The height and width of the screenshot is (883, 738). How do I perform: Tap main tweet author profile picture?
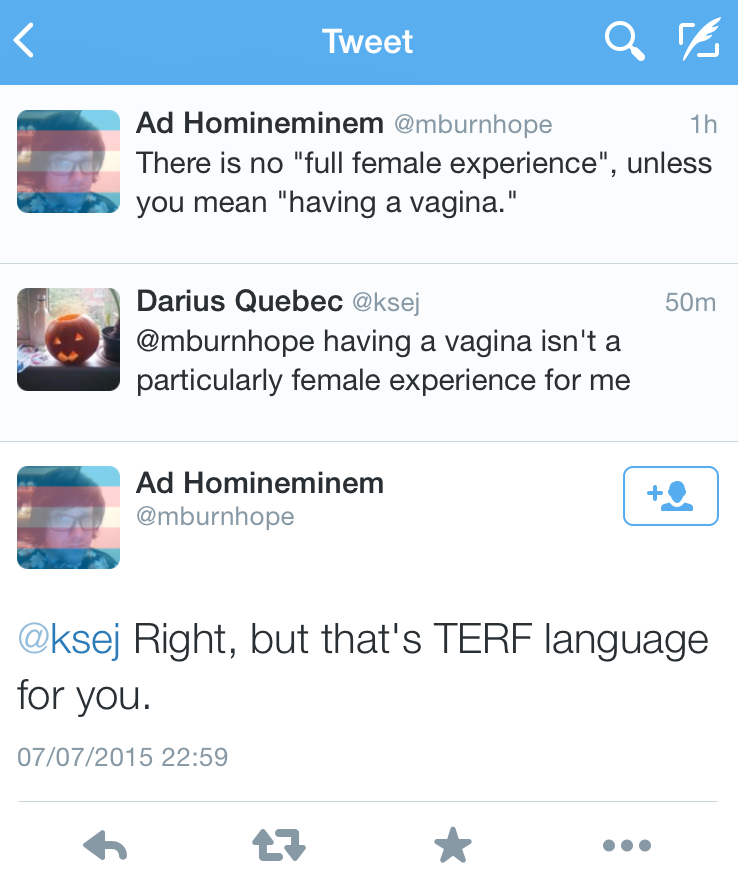pyautogui.click(x=68, y=517)
